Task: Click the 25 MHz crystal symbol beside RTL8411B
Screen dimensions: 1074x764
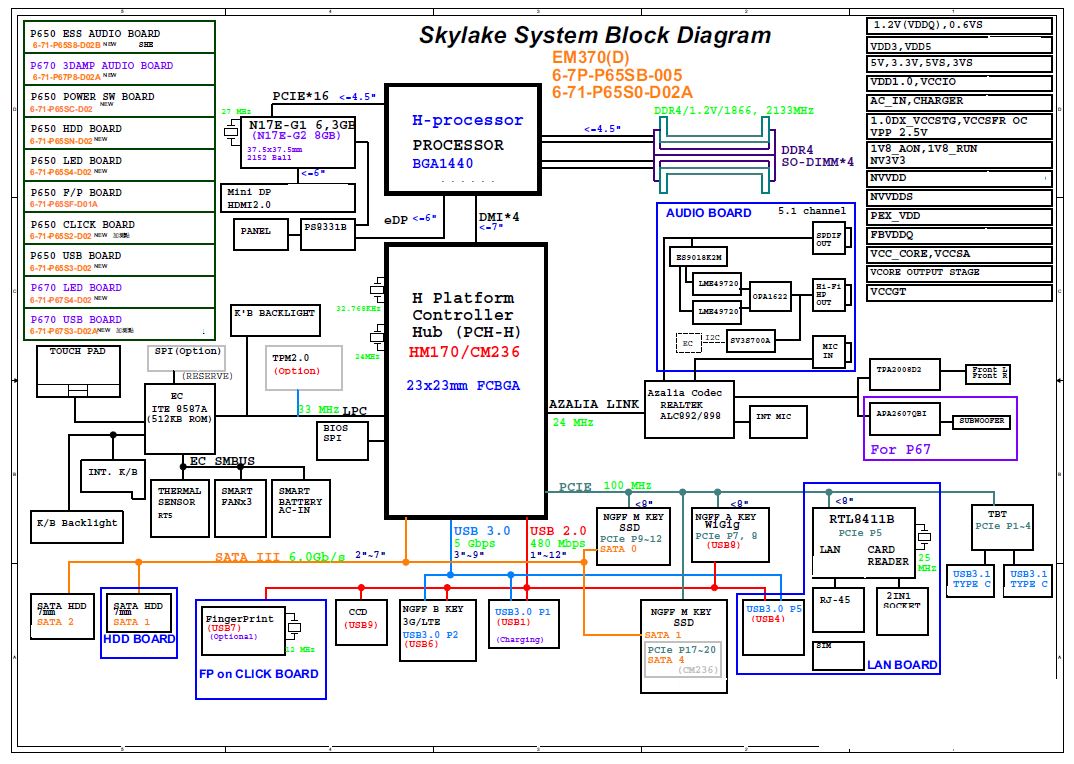Action: coord(924,536)
